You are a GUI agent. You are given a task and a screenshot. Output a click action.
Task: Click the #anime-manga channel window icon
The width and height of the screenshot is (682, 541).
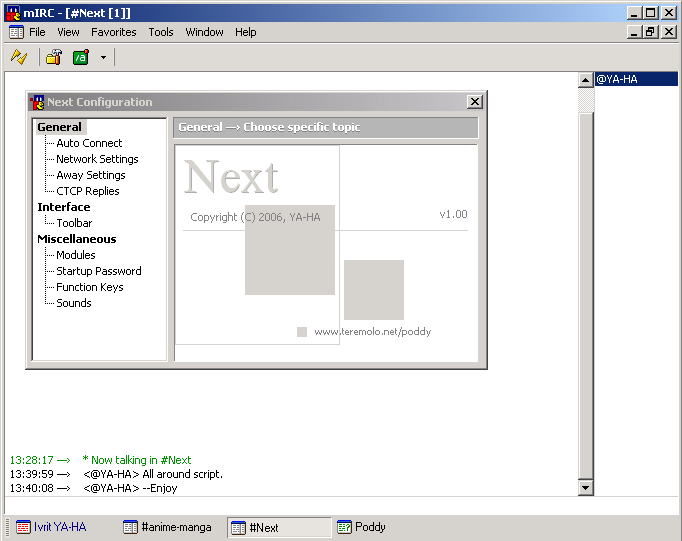coord(130,527)
